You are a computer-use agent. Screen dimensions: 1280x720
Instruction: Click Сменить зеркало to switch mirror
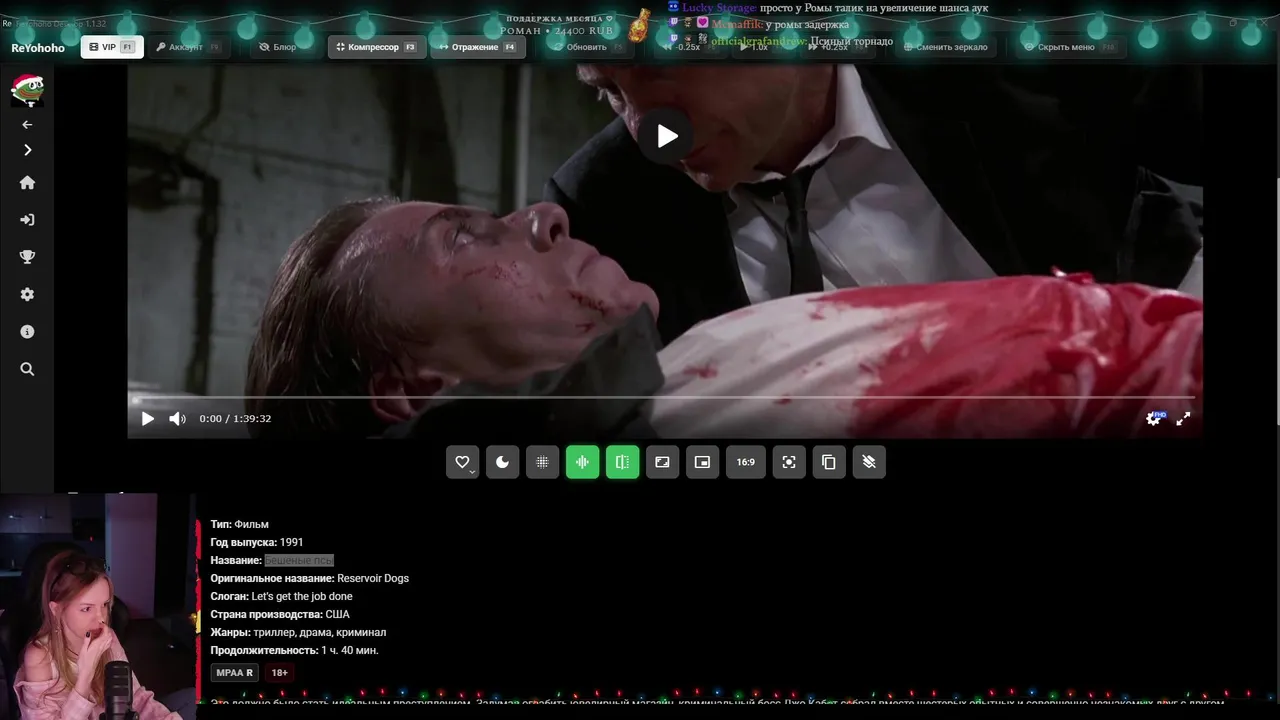tap(946, 47)
